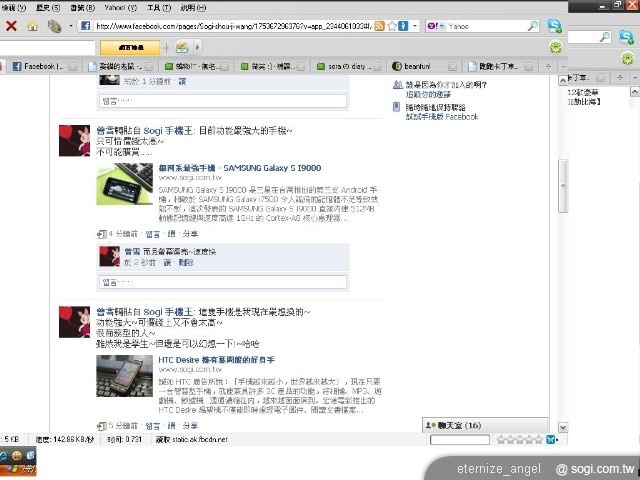
Task: Open the address bar history dropdown
Action: [413, 26]
